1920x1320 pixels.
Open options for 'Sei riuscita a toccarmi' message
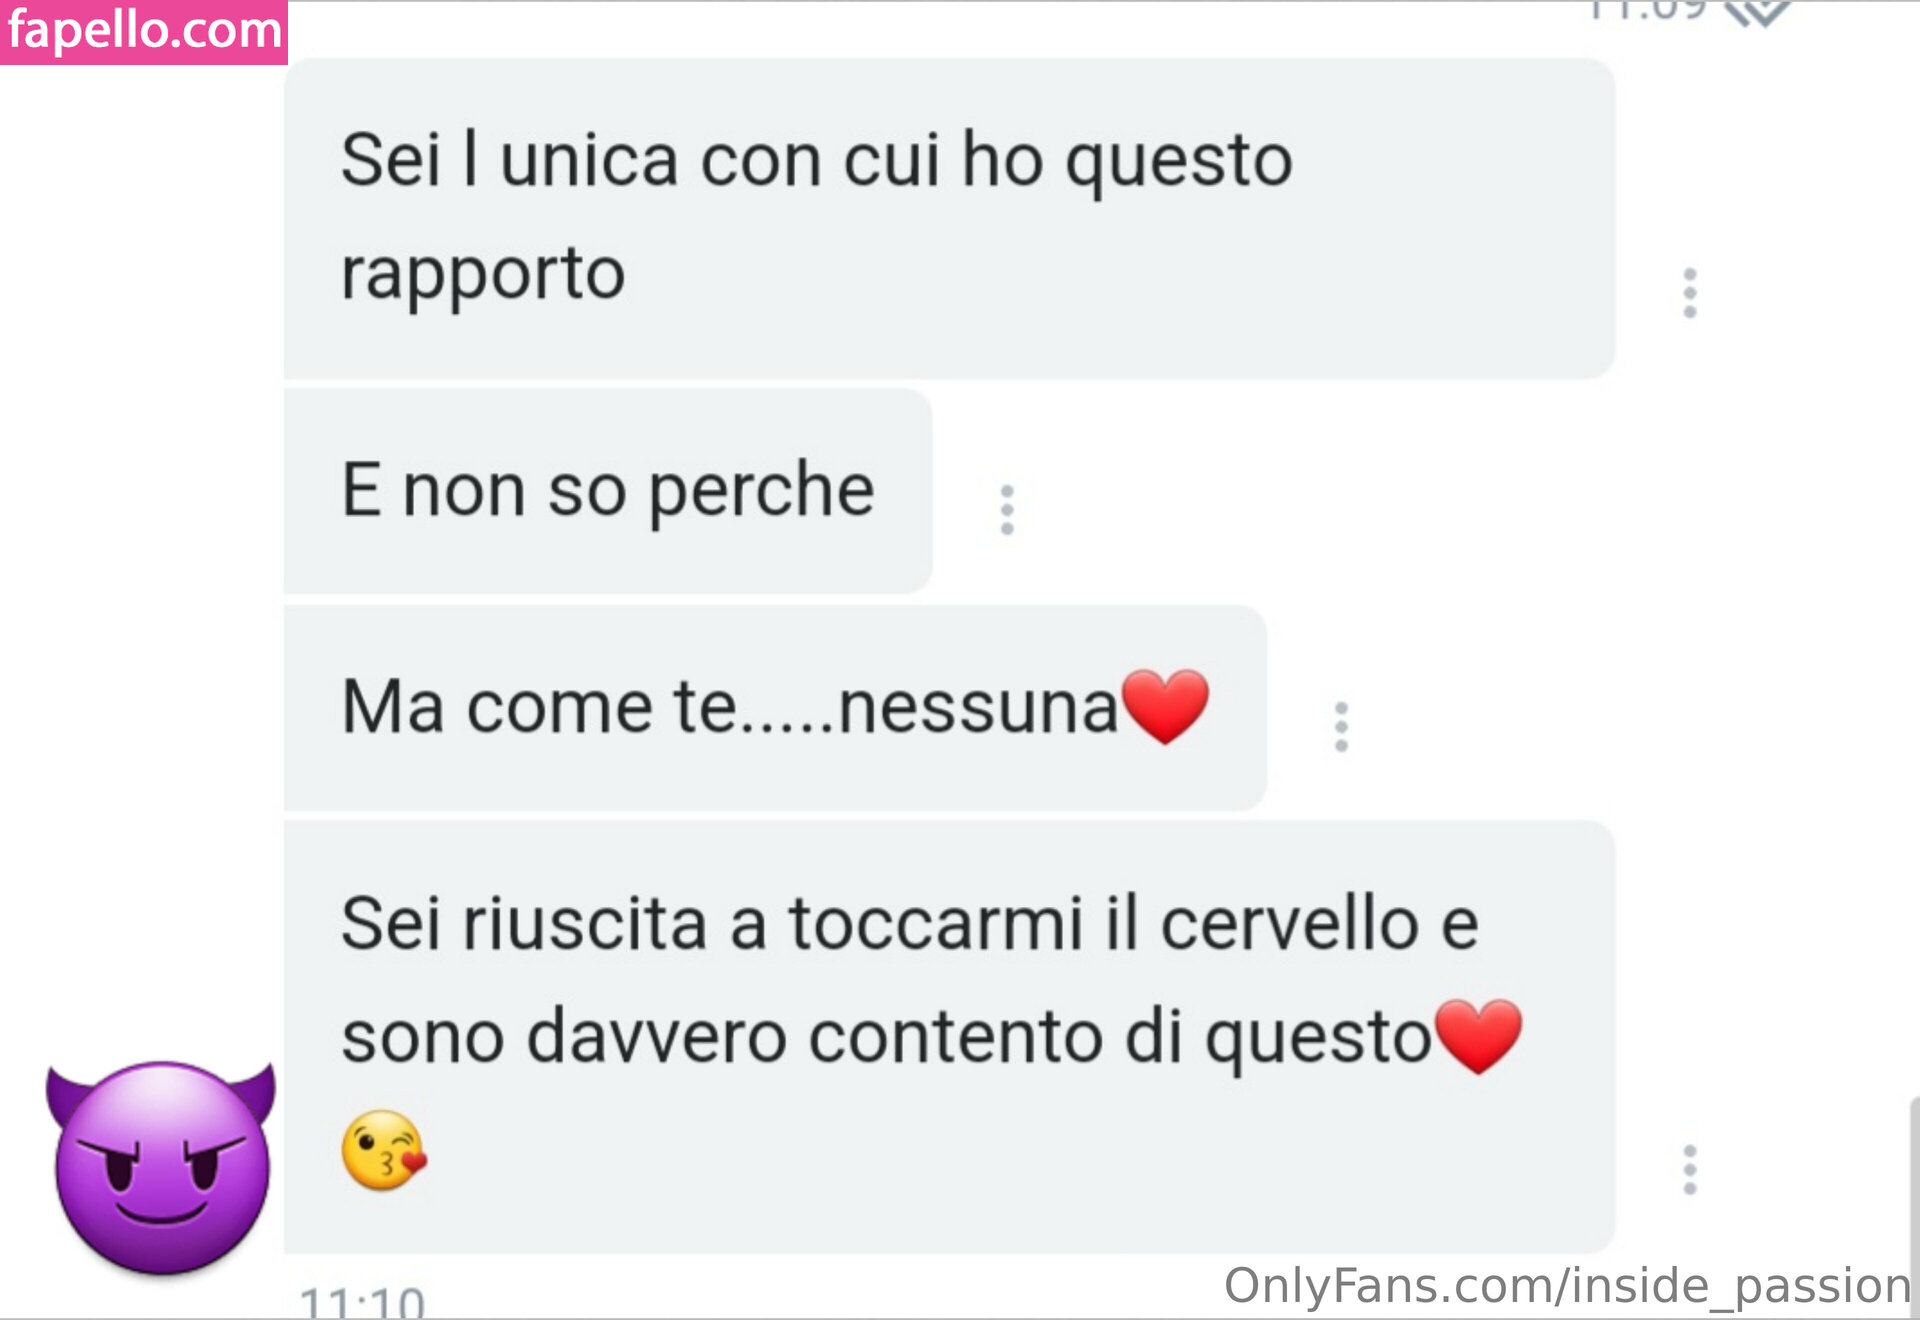tap(1690, 1169)
